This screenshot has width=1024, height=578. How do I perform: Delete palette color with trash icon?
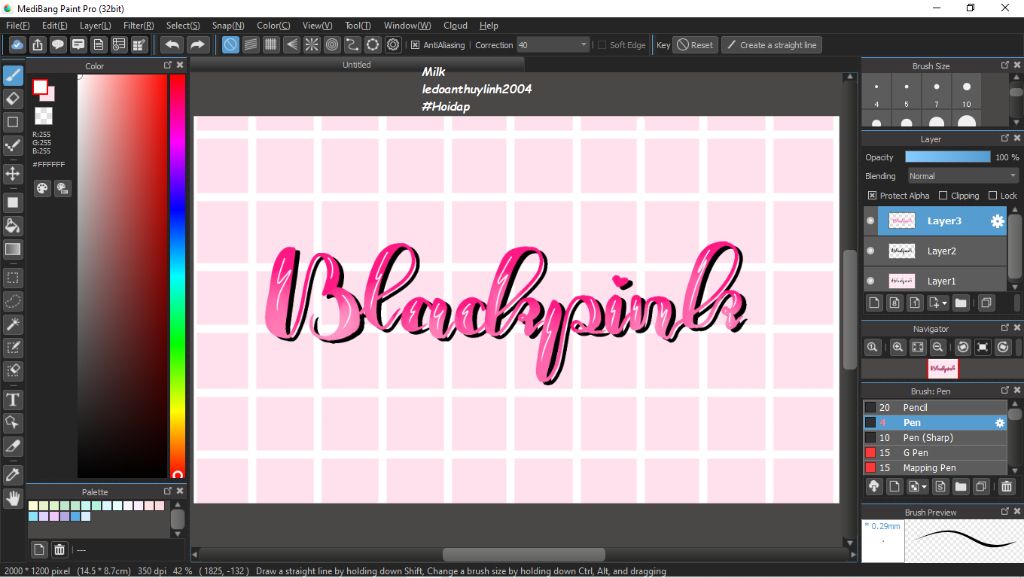click(x=59, y=549)
